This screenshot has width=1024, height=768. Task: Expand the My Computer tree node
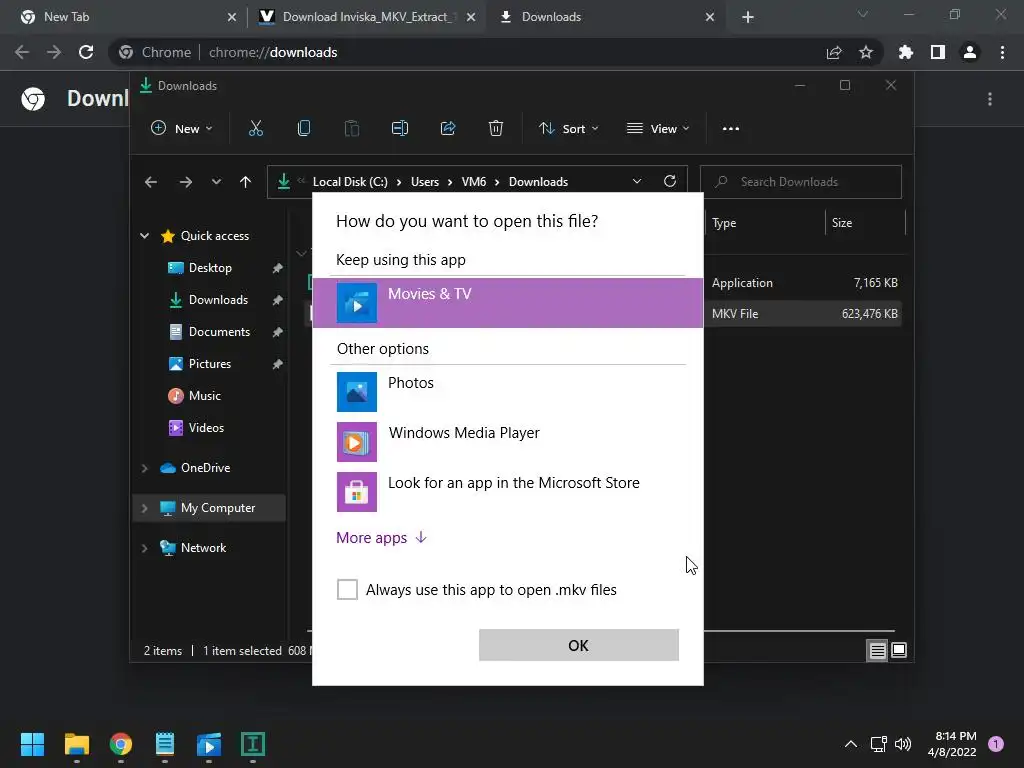click(144, 507)
